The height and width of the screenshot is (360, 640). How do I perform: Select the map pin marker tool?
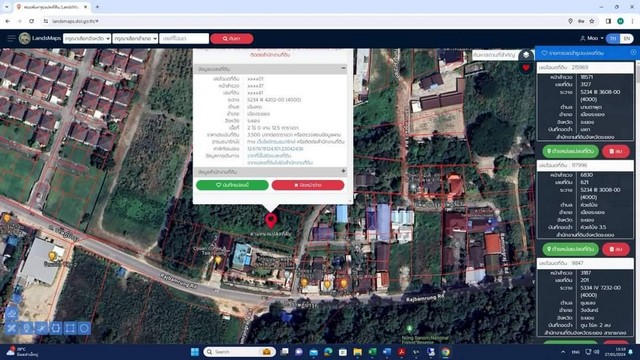(27, 328)
